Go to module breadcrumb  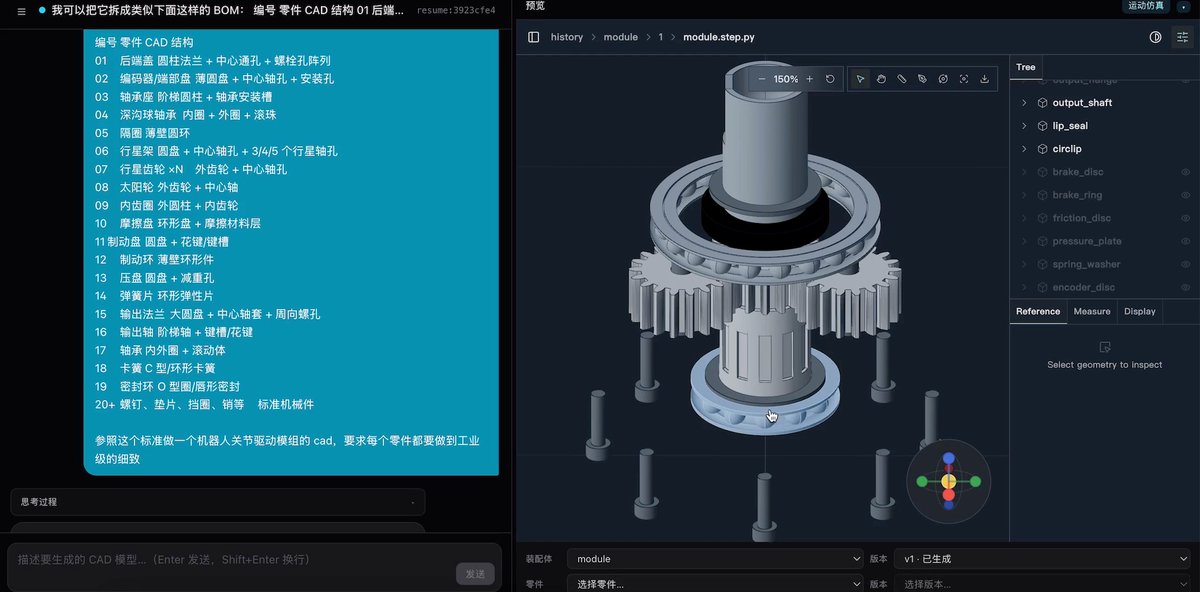621,37
